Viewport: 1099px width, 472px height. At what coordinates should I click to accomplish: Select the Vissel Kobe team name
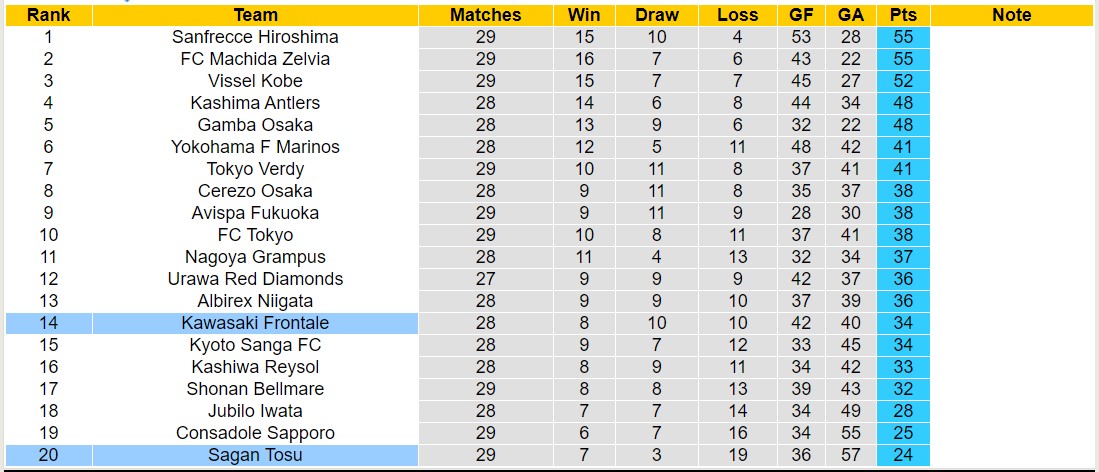pos(255,81)
